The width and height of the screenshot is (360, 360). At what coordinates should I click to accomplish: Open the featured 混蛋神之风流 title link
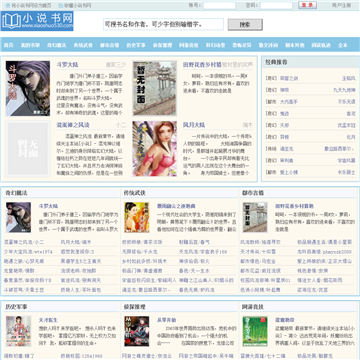[x=73, y=125]
